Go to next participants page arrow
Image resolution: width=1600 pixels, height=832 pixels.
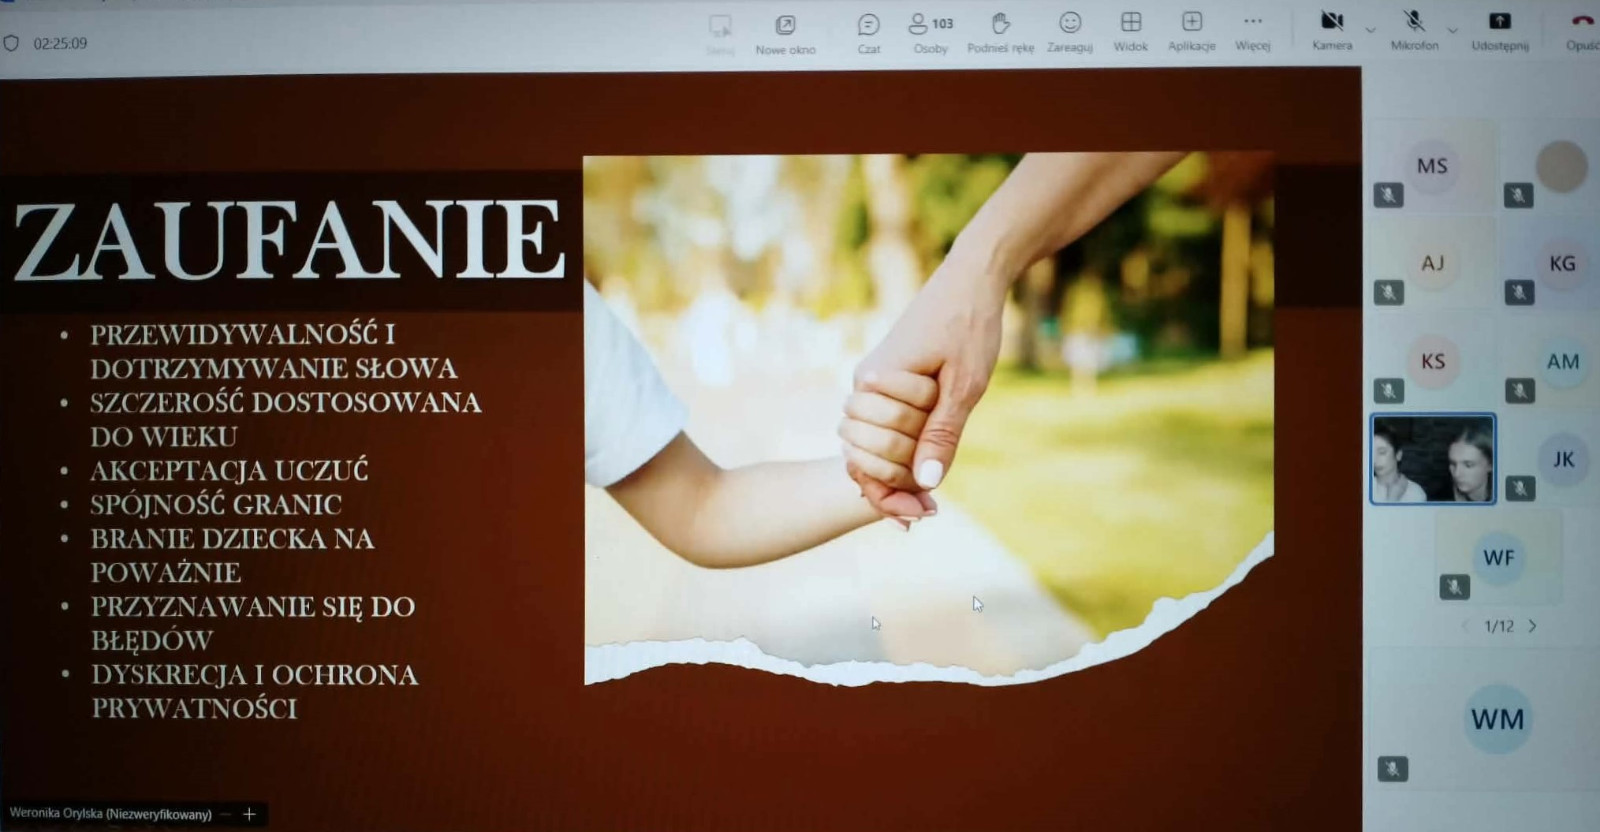pyautogui.click(x=1532, y=626)
